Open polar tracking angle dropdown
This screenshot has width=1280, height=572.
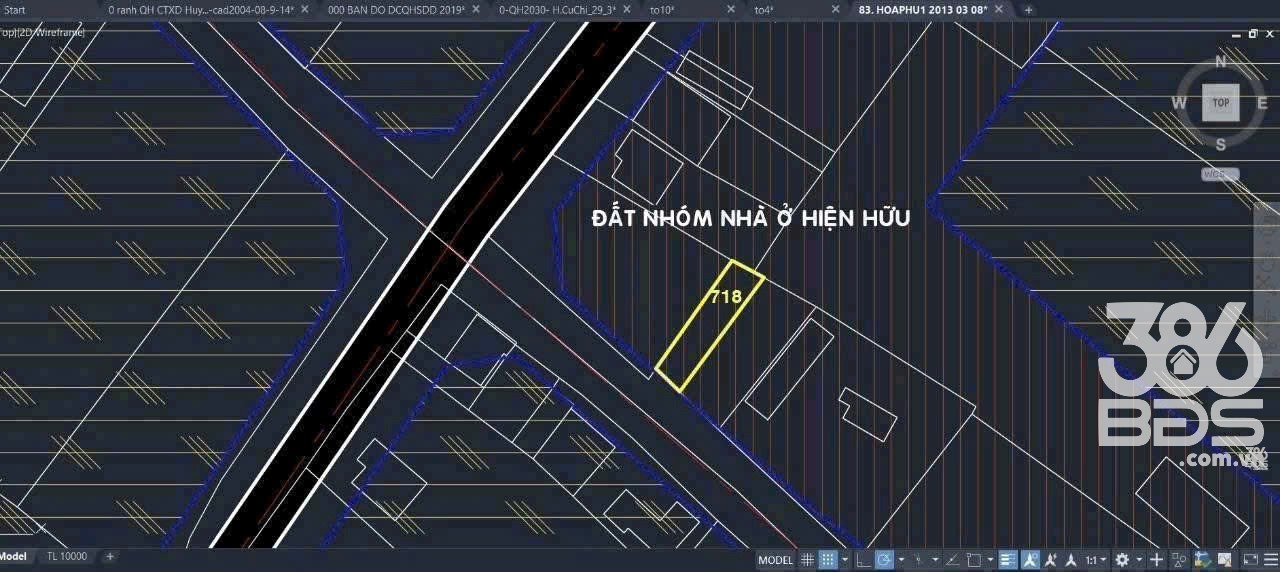pos(901,560)
